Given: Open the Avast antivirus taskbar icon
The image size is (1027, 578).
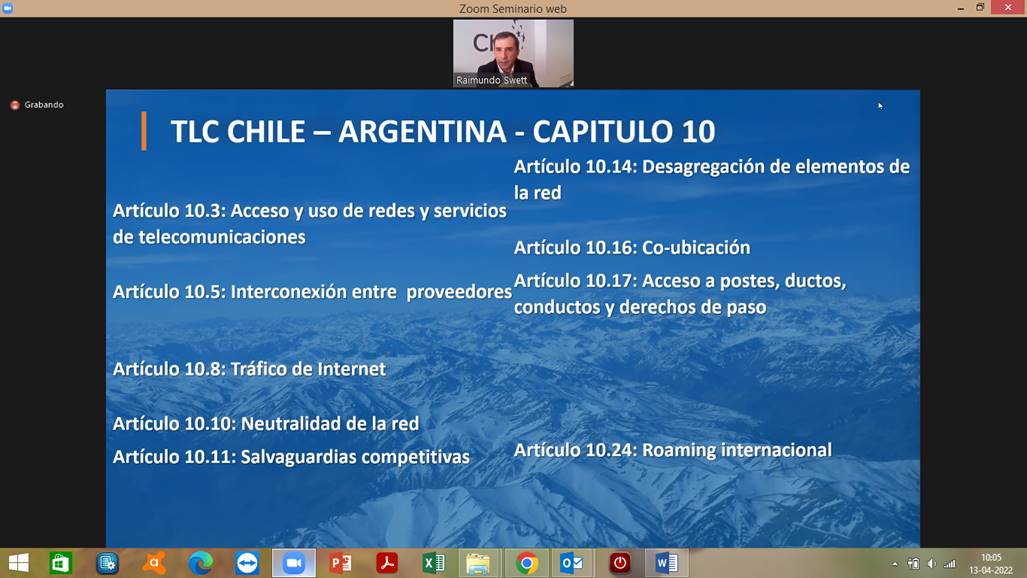Looking at the screenshot, I should point(154,563).
